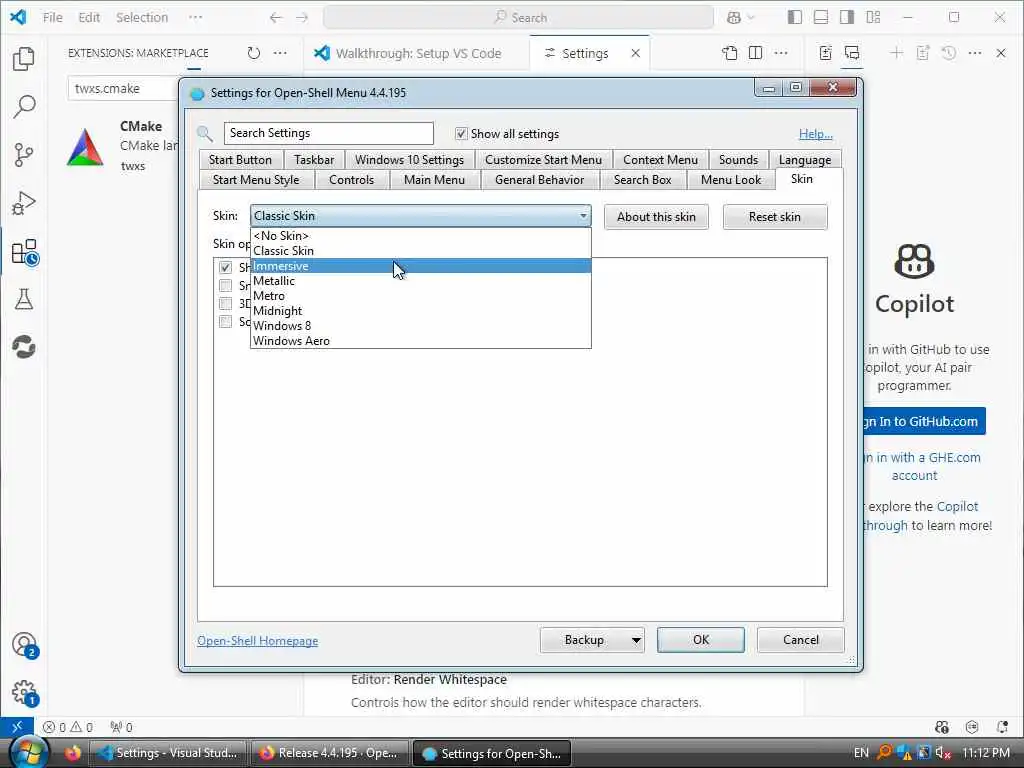This screenshot has width=1024, height=768.
Task: Open Source Control view in VS Code
Action: pos(24,155)
